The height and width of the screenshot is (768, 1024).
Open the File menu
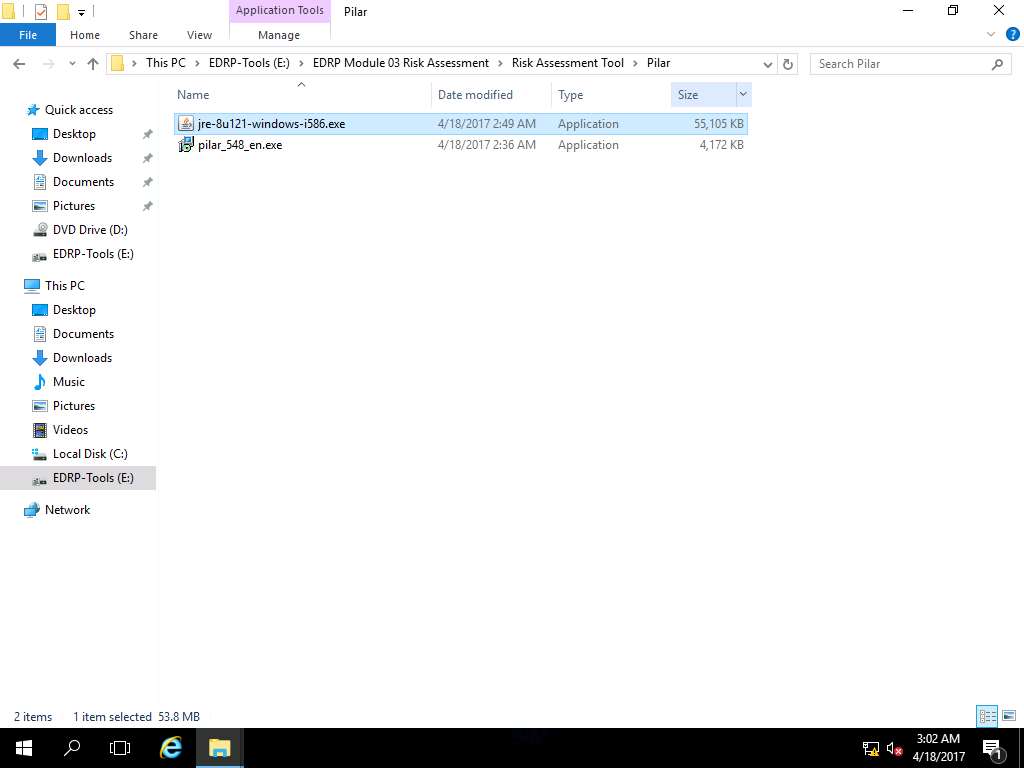[x=28, y=35]
